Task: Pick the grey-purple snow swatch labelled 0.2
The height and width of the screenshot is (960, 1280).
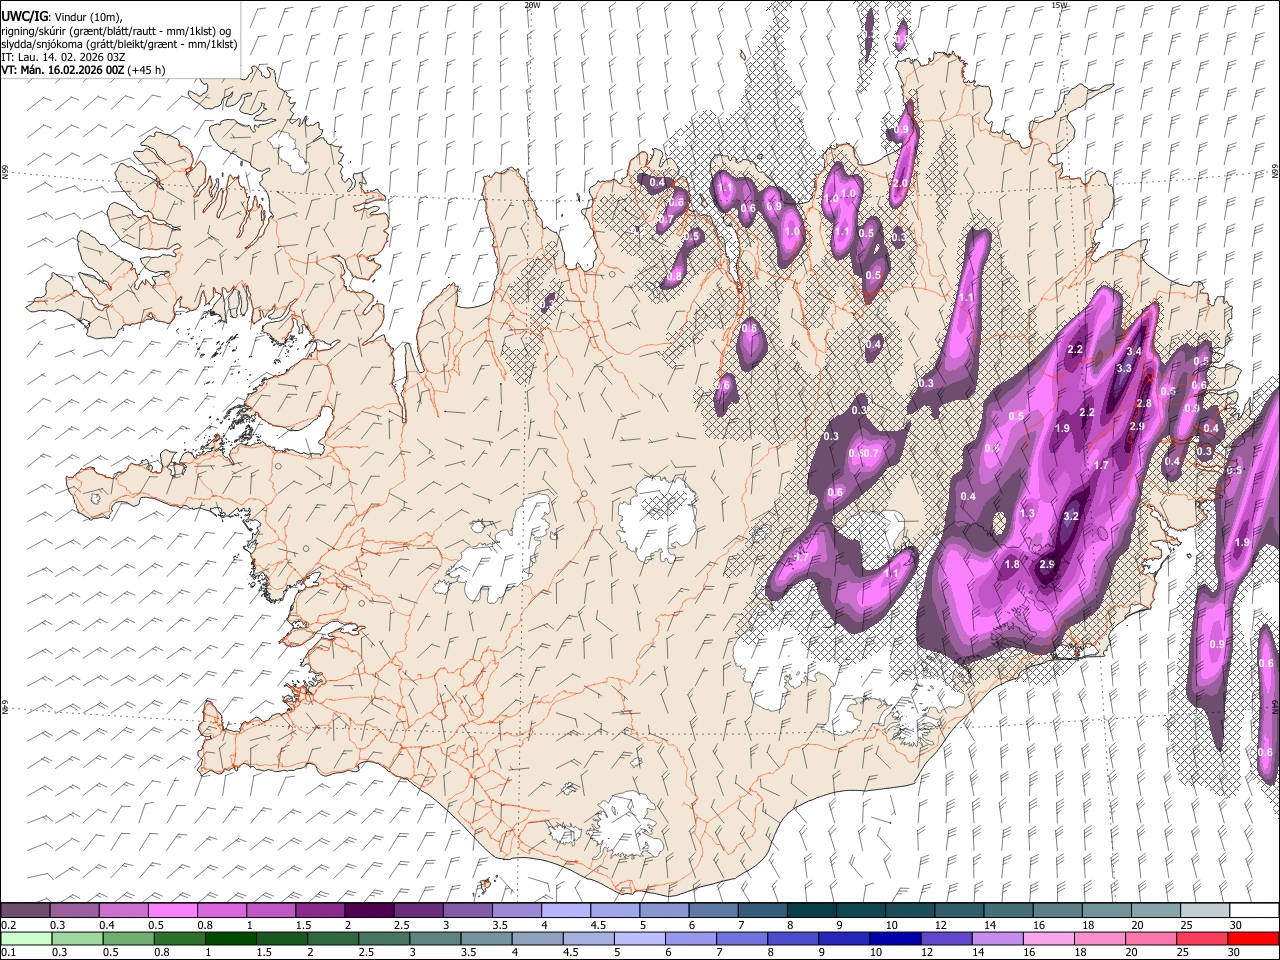Action: [25, 910]
